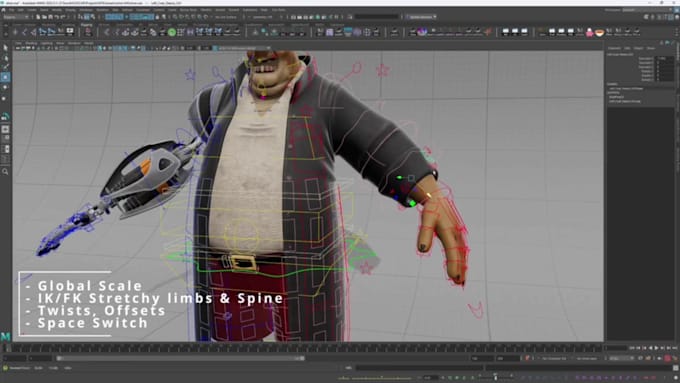Set select by object type mode
The image size is (680, 383).
(87, 17)
